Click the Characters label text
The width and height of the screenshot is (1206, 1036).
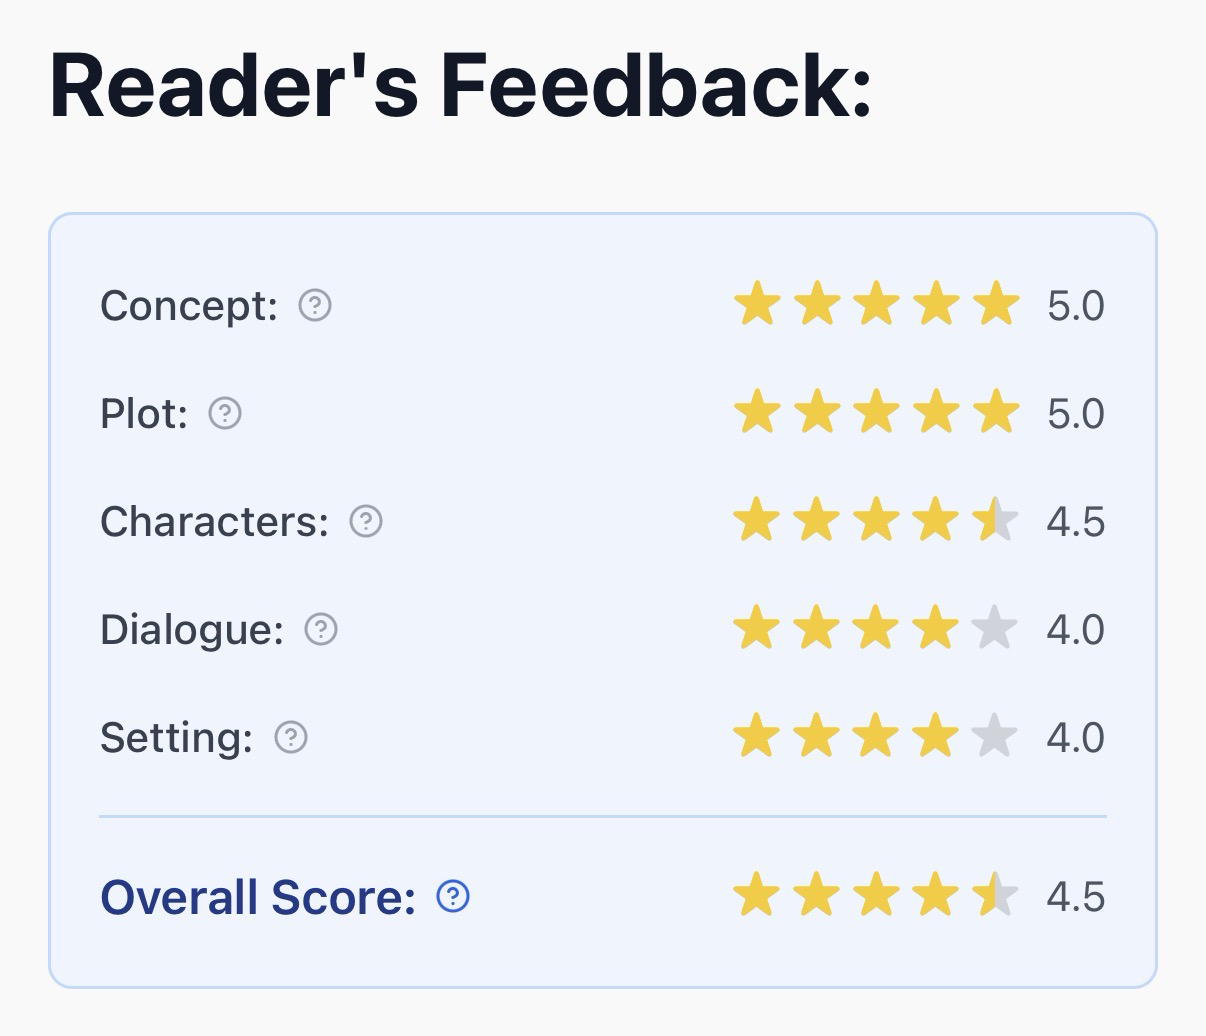(214, 521)
